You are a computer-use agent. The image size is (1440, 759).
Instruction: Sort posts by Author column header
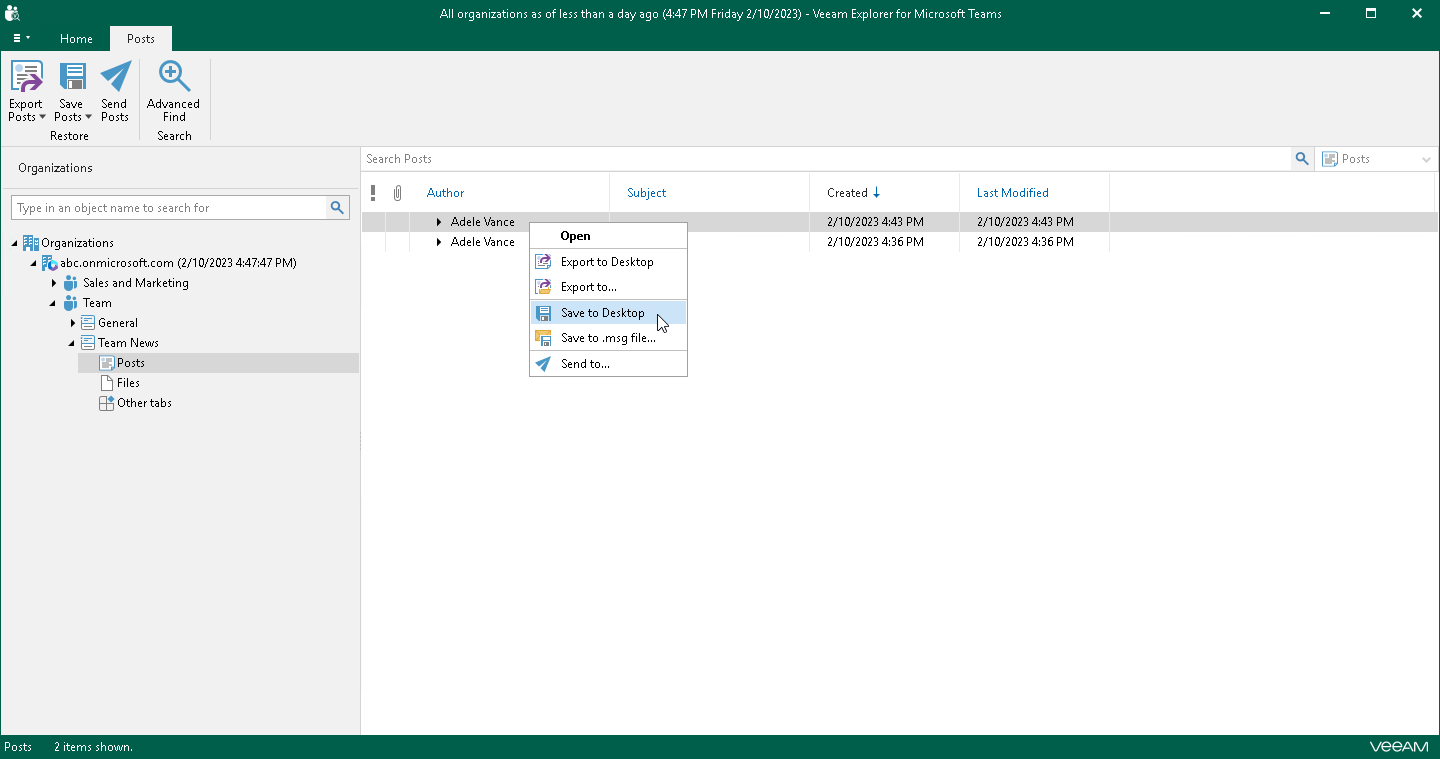445,193
